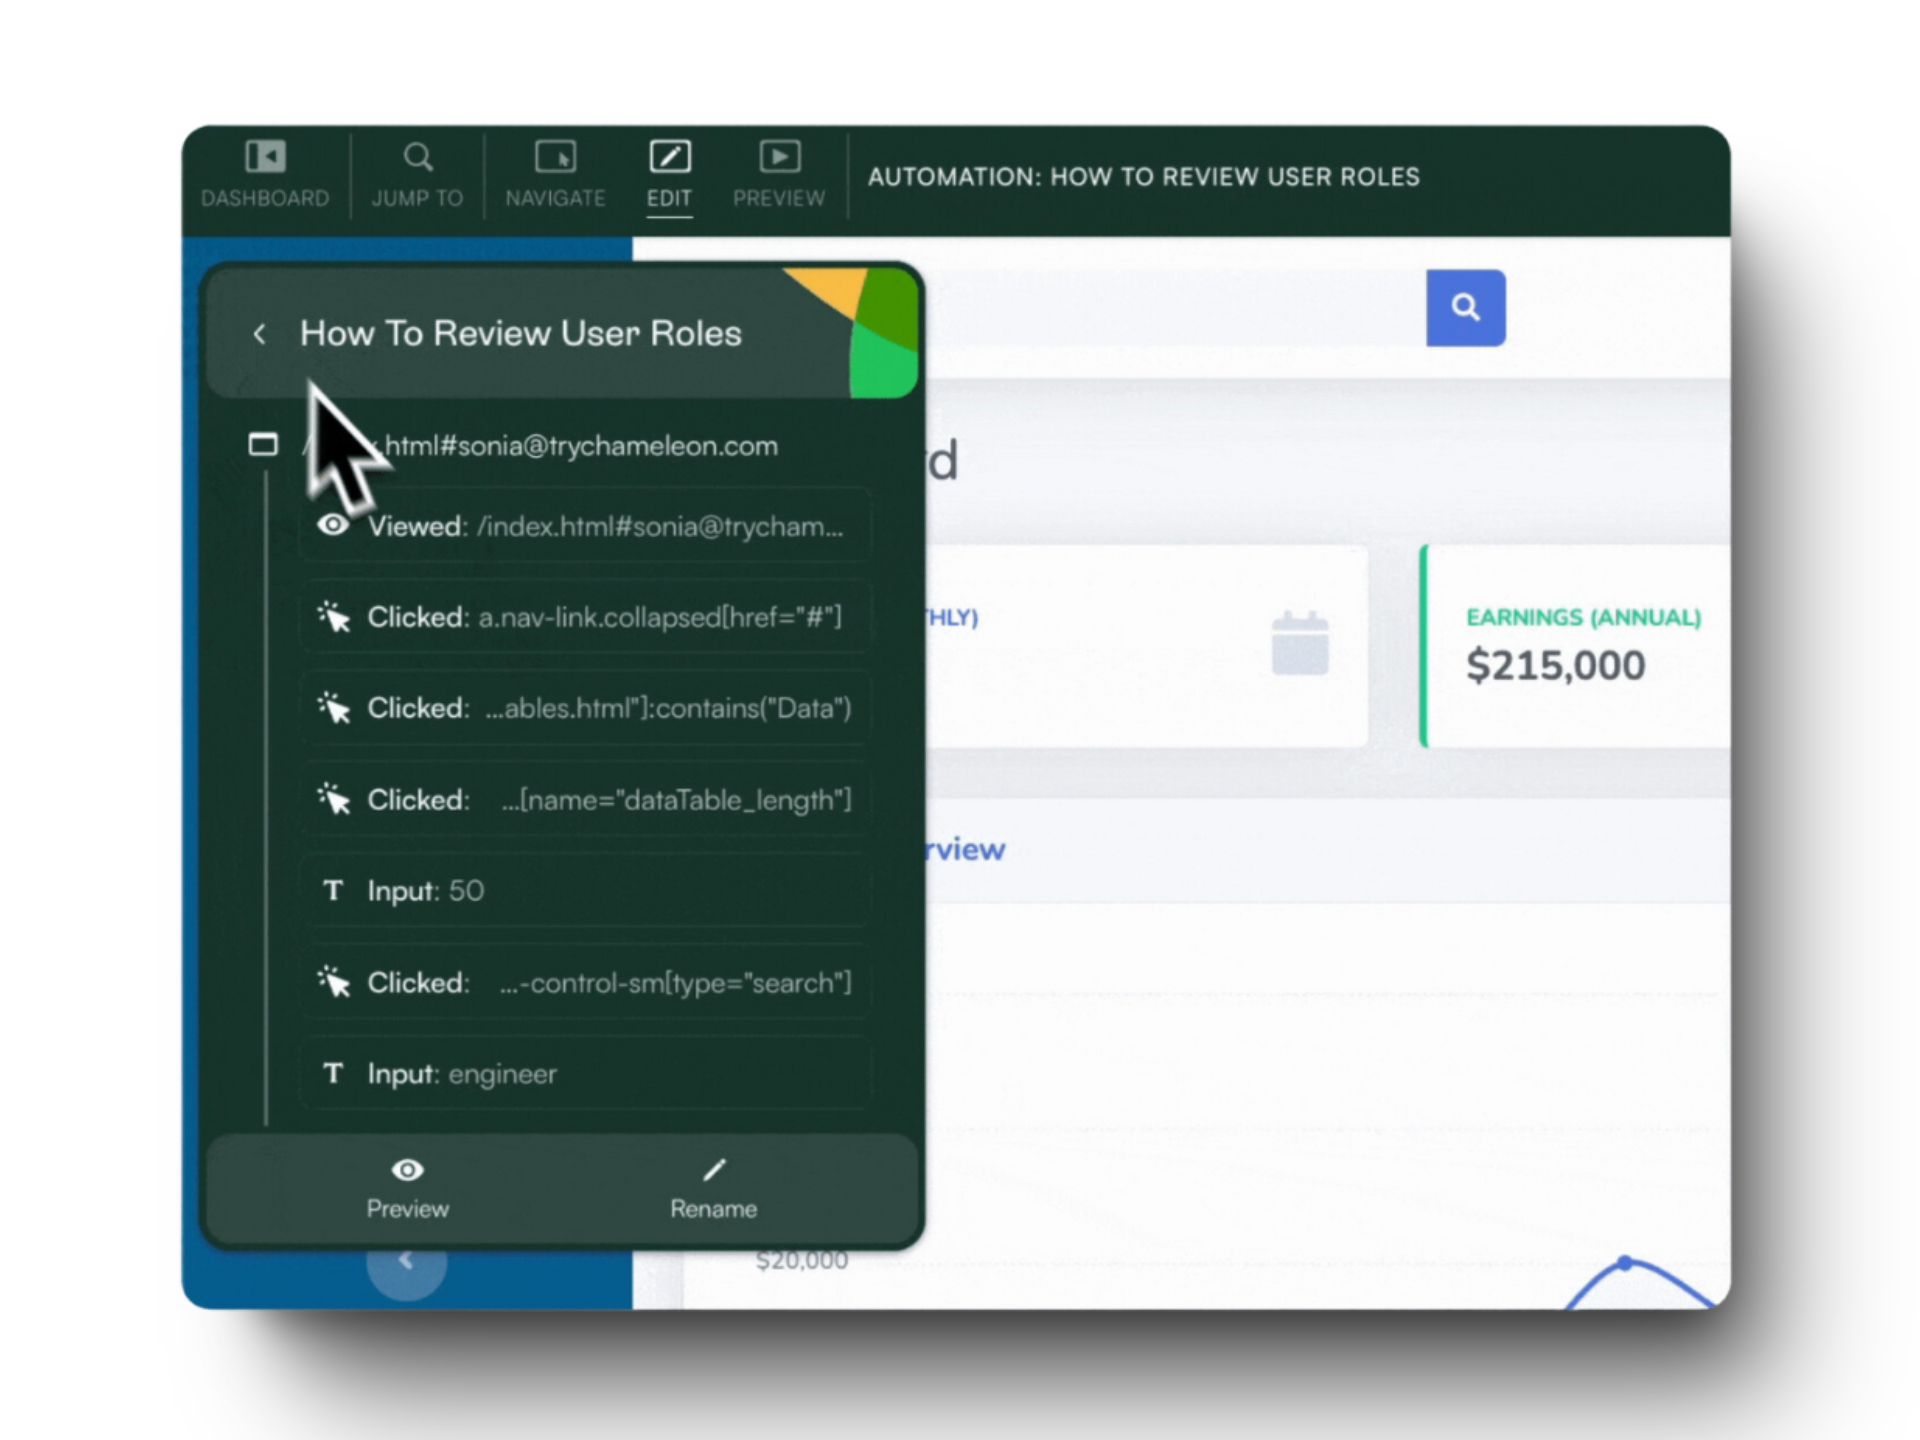Click the eye icon on the Viewed step
This screenshot has height=1440, width=1920.
coord(333,525)
